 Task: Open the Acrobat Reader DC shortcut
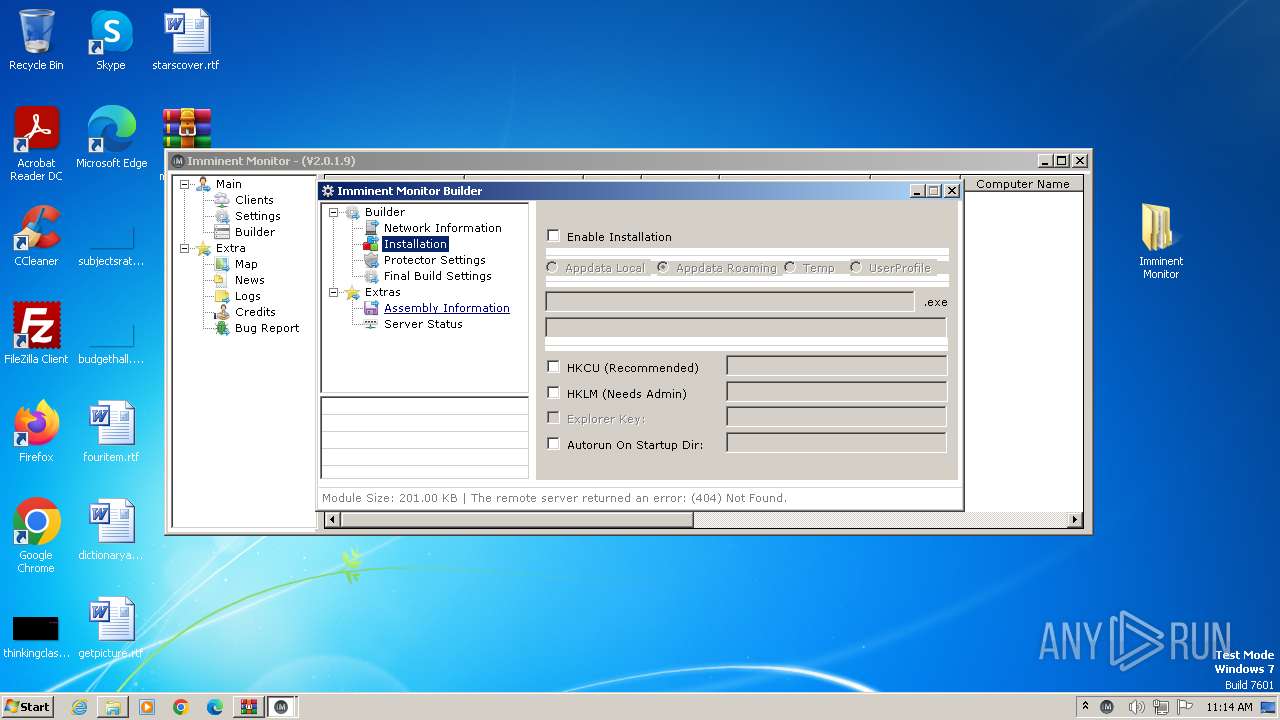36,144
